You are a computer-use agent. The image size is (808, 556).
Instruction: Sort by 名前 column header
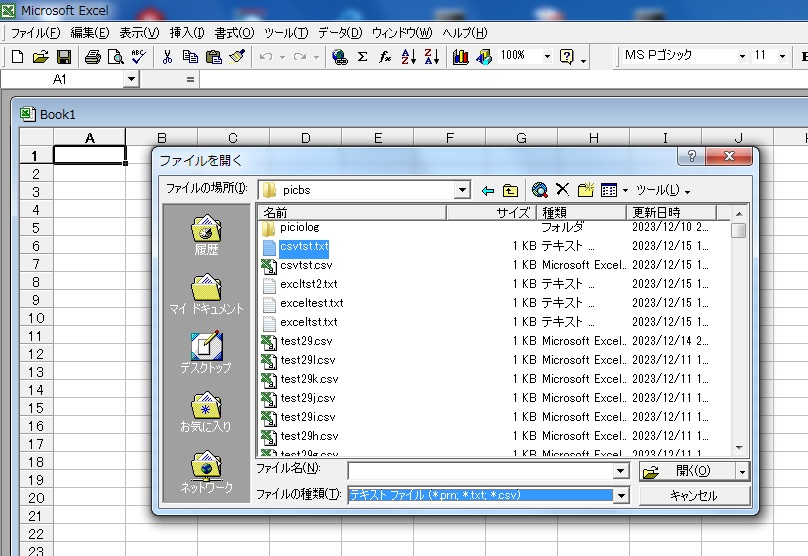(352, 212)
